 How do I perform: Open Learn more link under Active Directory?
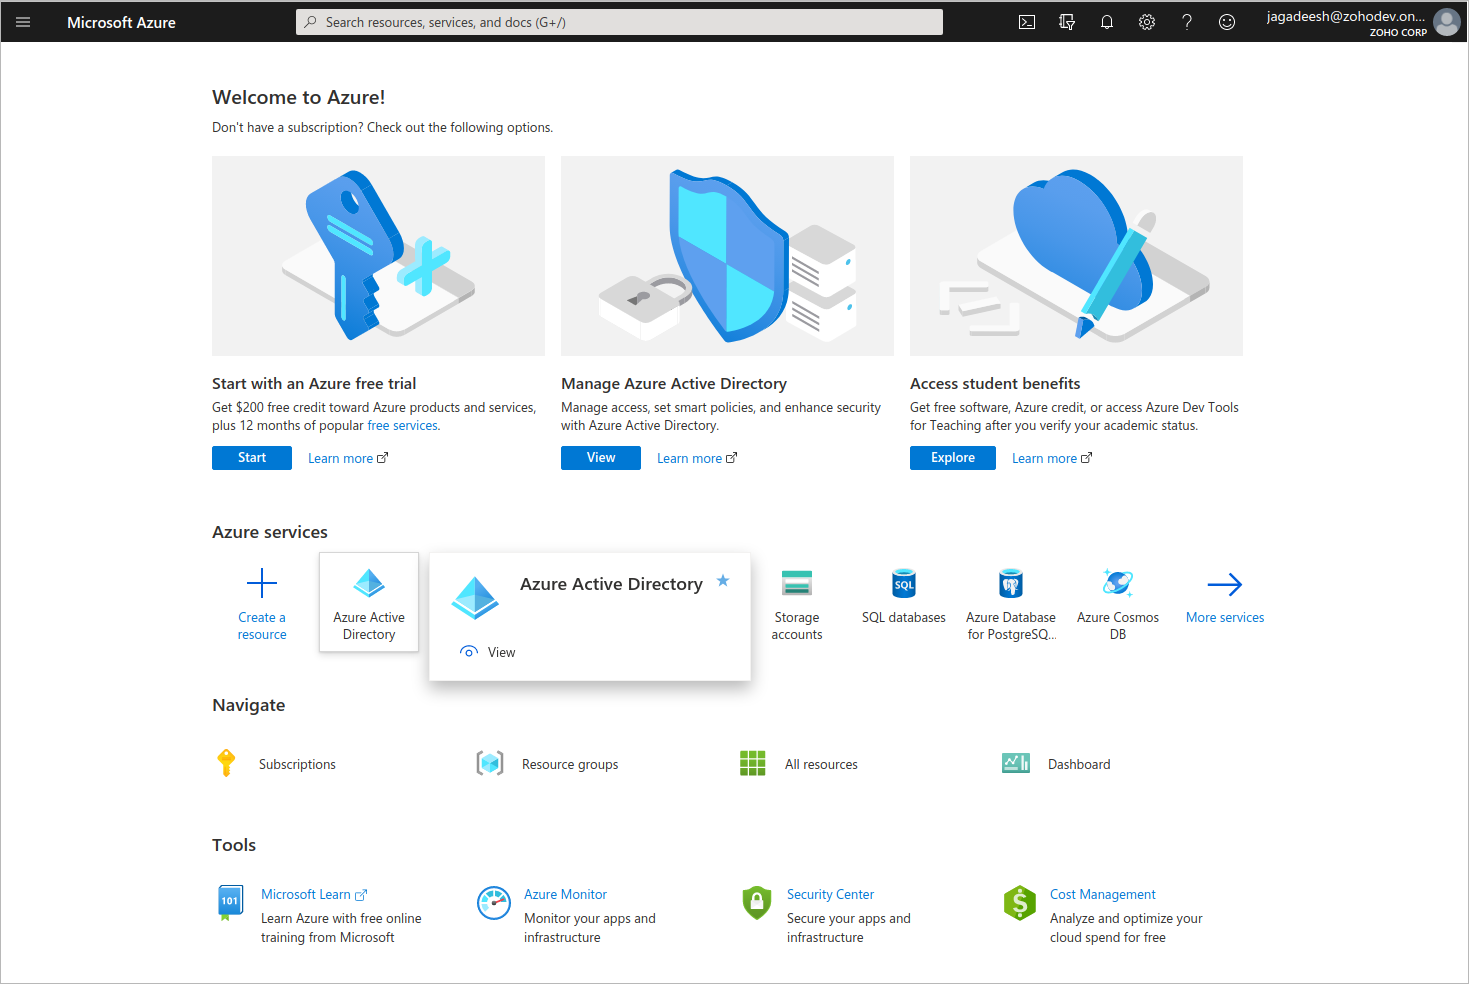click(x=697, y=459)
